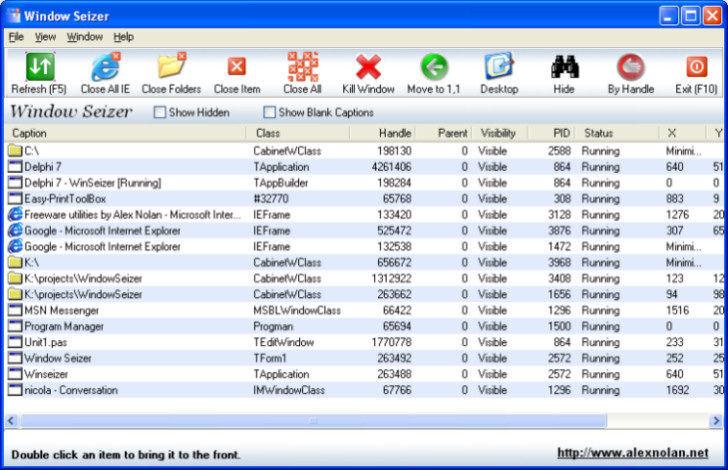Image resolution: width=728 pixels, height=470 pixels.
Task: Click the icon next to nicola - Conversation
Action: point(15,390)
